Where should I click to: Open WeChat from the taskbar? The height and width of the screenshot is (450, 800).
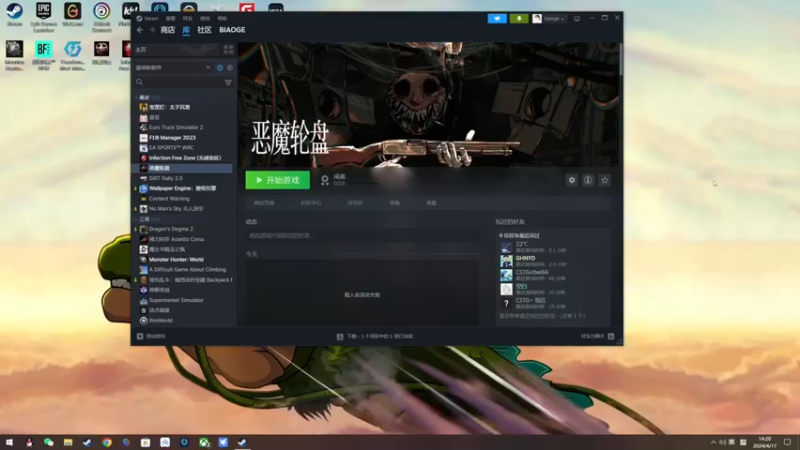pyautogui.click(x=48, y=442)
